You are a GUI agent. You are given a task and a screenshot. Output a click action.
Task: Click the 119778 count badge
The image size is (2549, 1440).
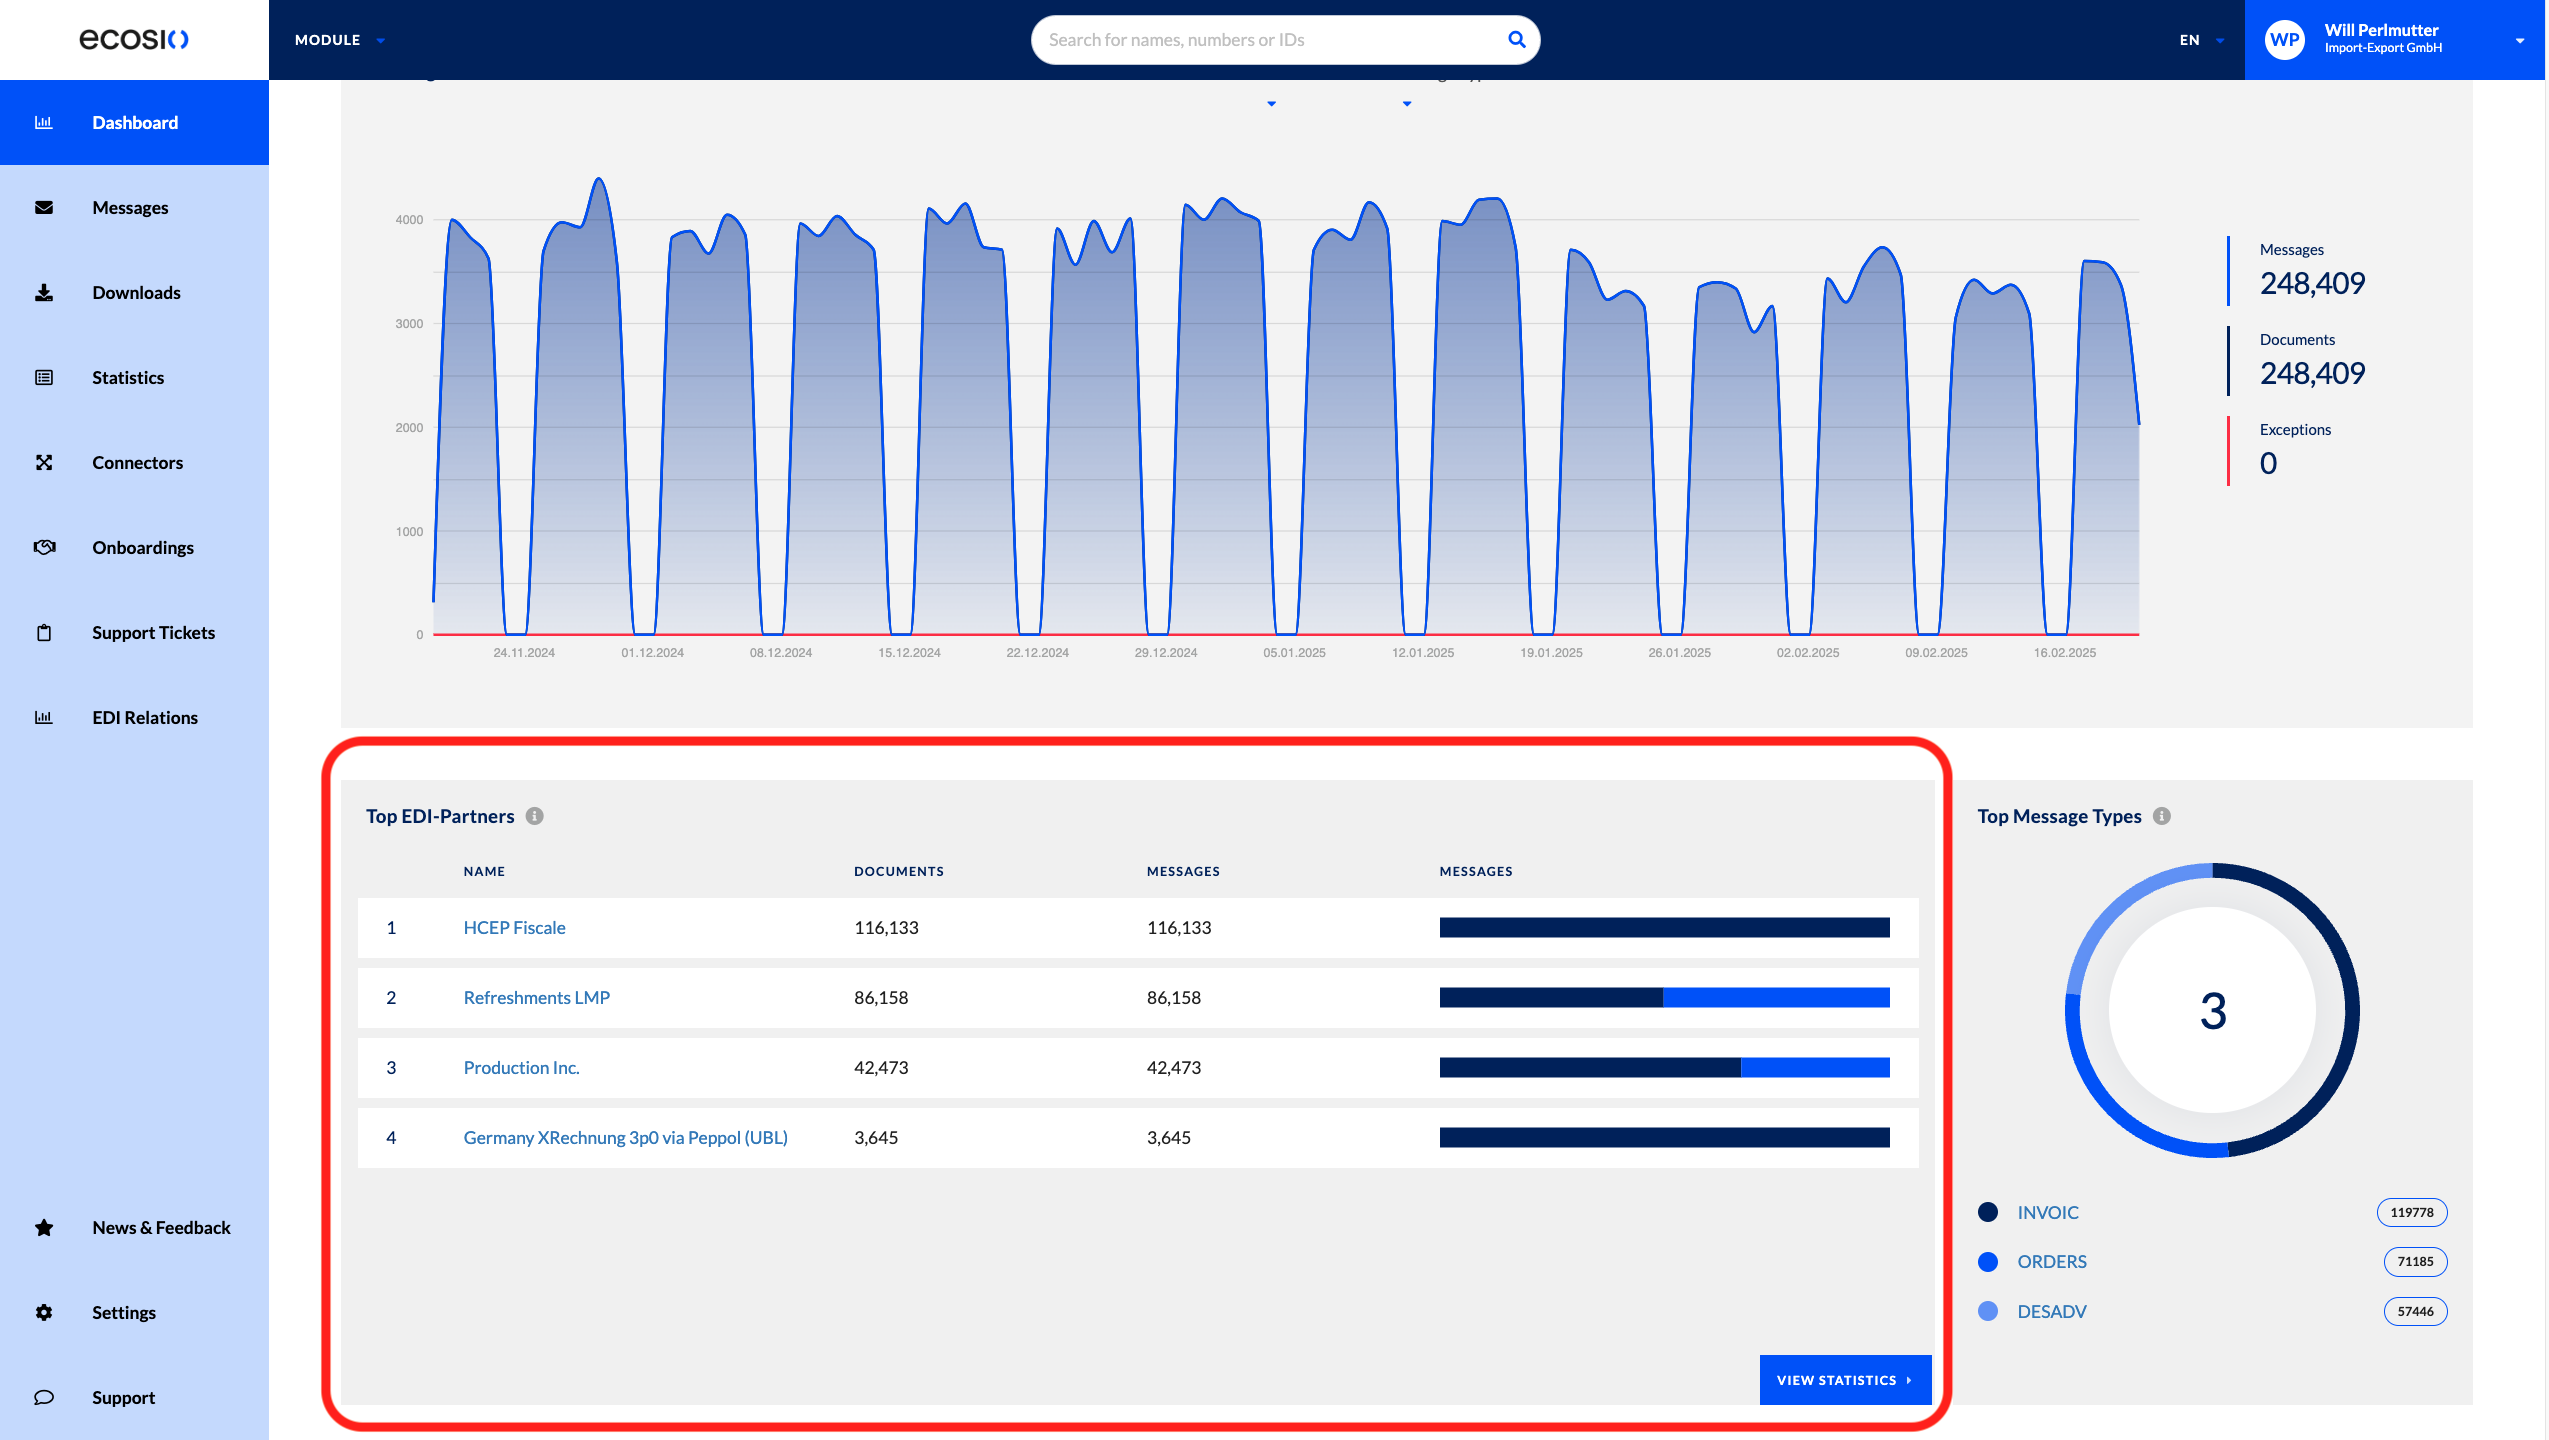pyautogui.click(x=2412, y=1213)
